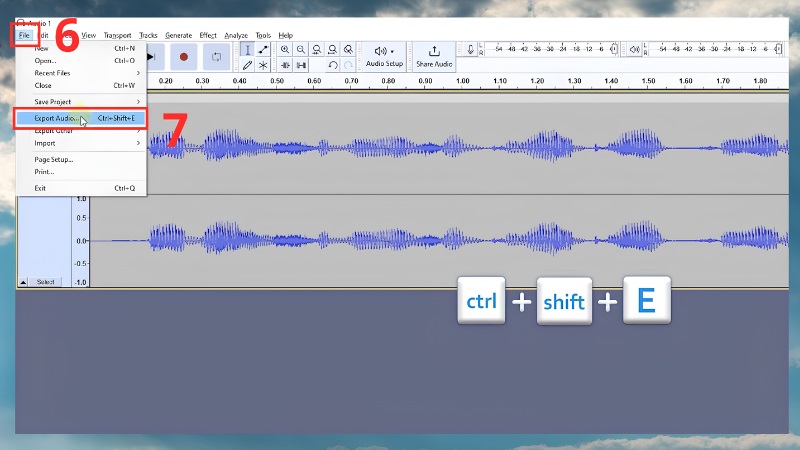
Task: Choose Close from the File menu
Action: (x=82, y=85)
